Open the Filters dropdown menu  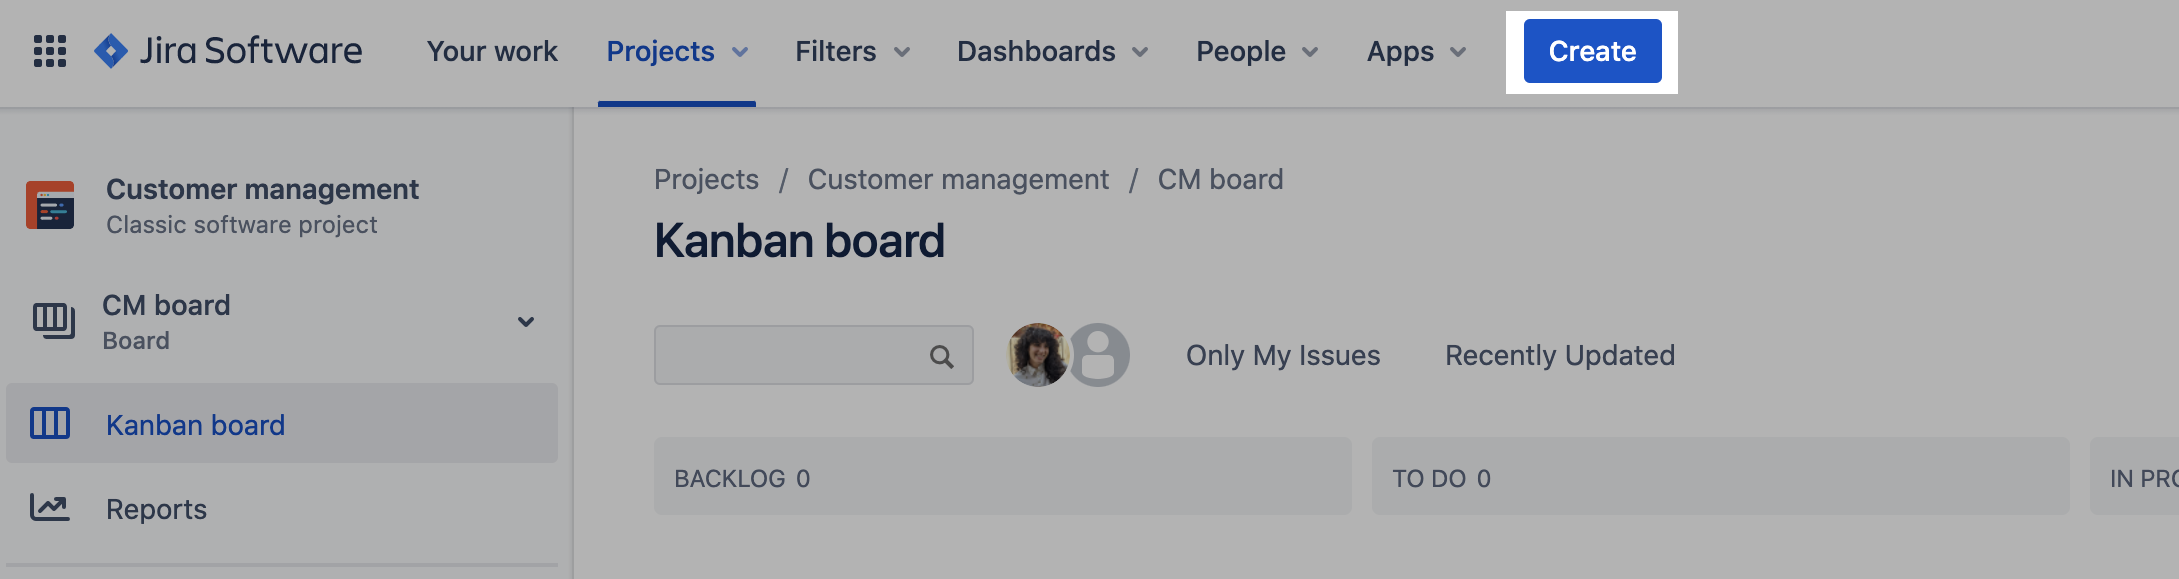tap(852, 51)
